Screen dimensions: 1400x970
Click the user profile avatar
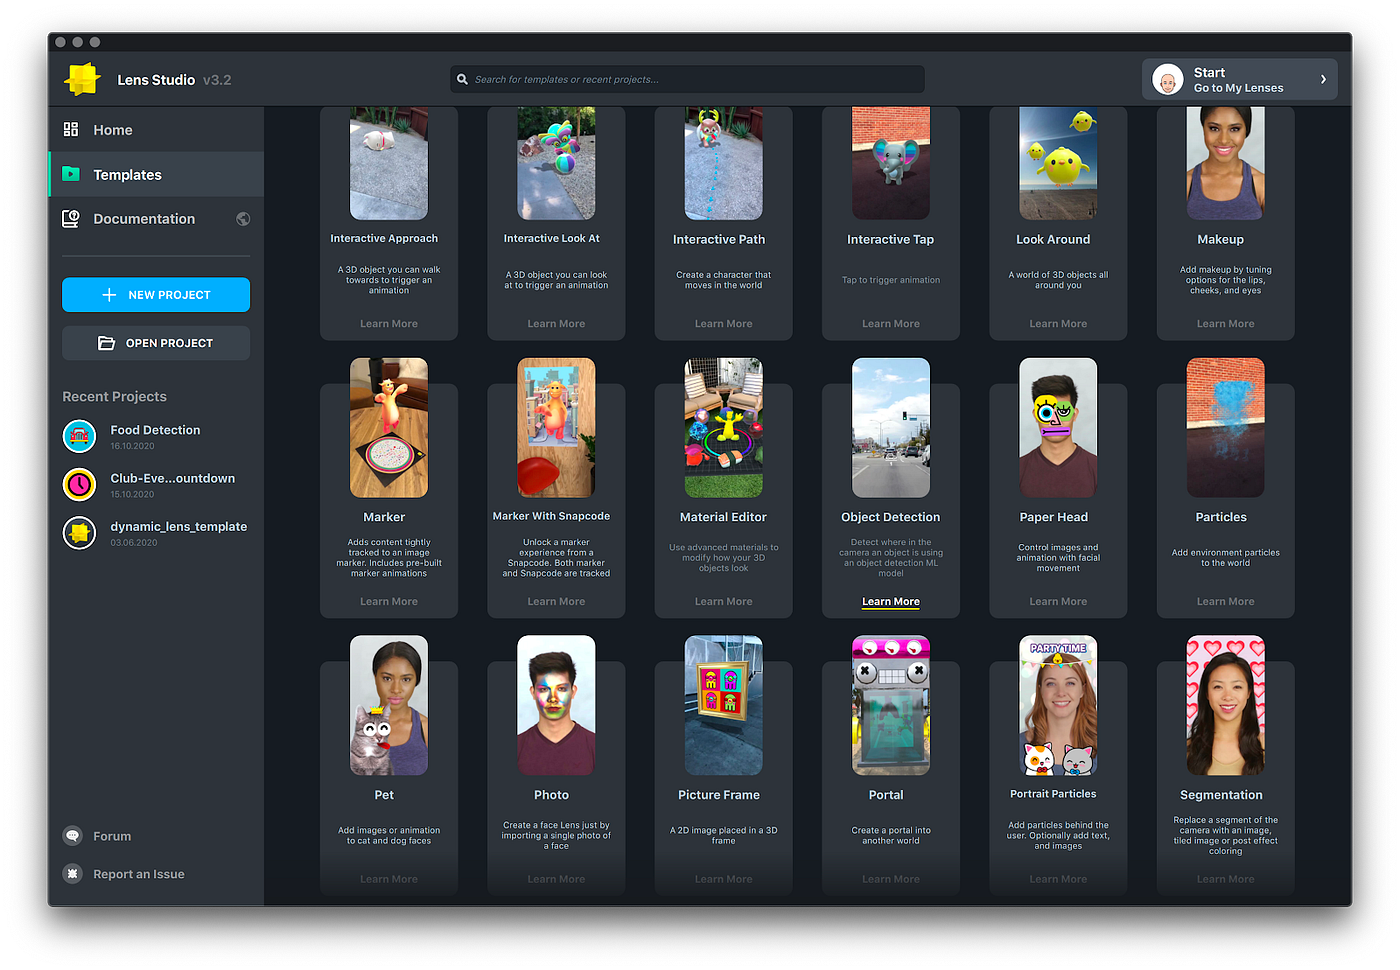pos(1168,79)
